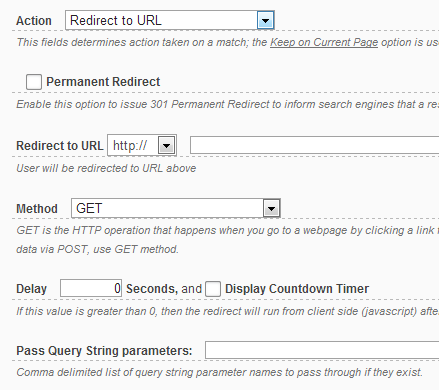Open the Method dropdown arrow button
The height and width of the screenshot is (390, 439).
click(271, 208)
